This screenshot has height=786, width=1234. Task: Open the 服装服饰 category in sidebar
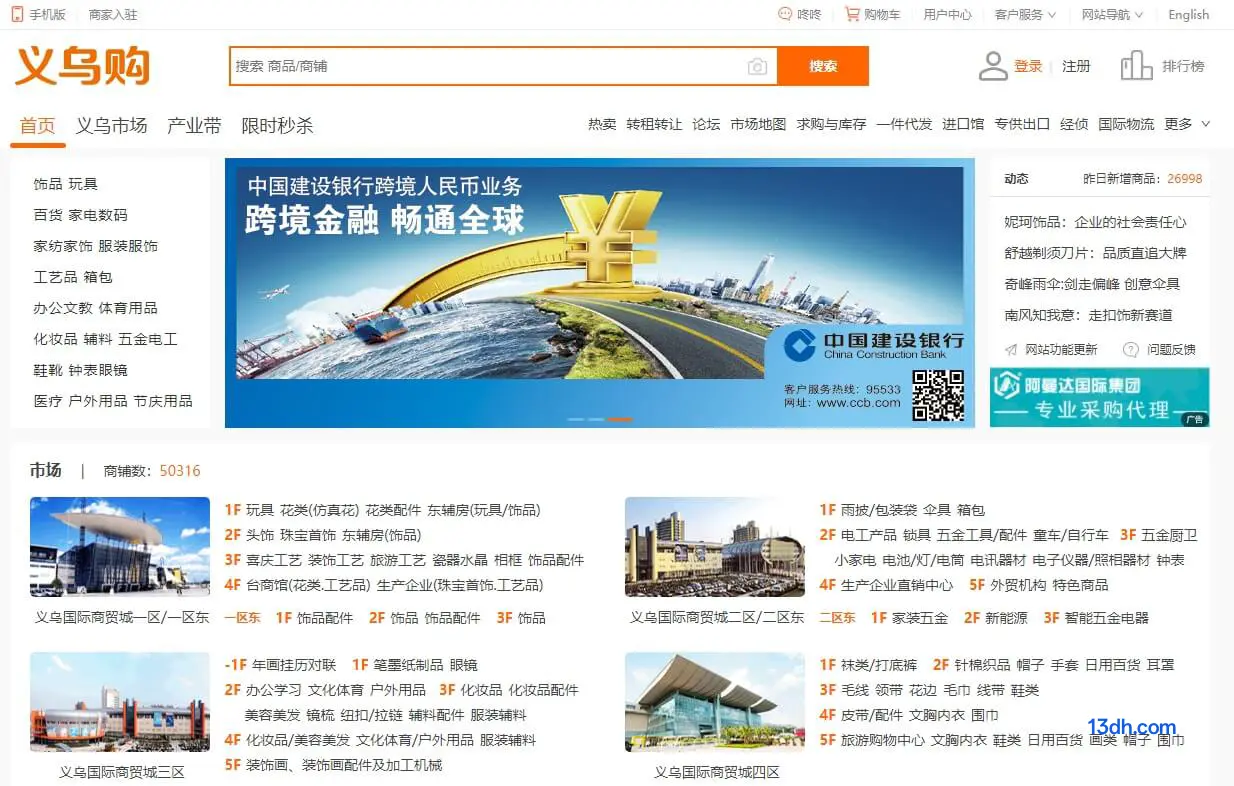click(128, 246)
